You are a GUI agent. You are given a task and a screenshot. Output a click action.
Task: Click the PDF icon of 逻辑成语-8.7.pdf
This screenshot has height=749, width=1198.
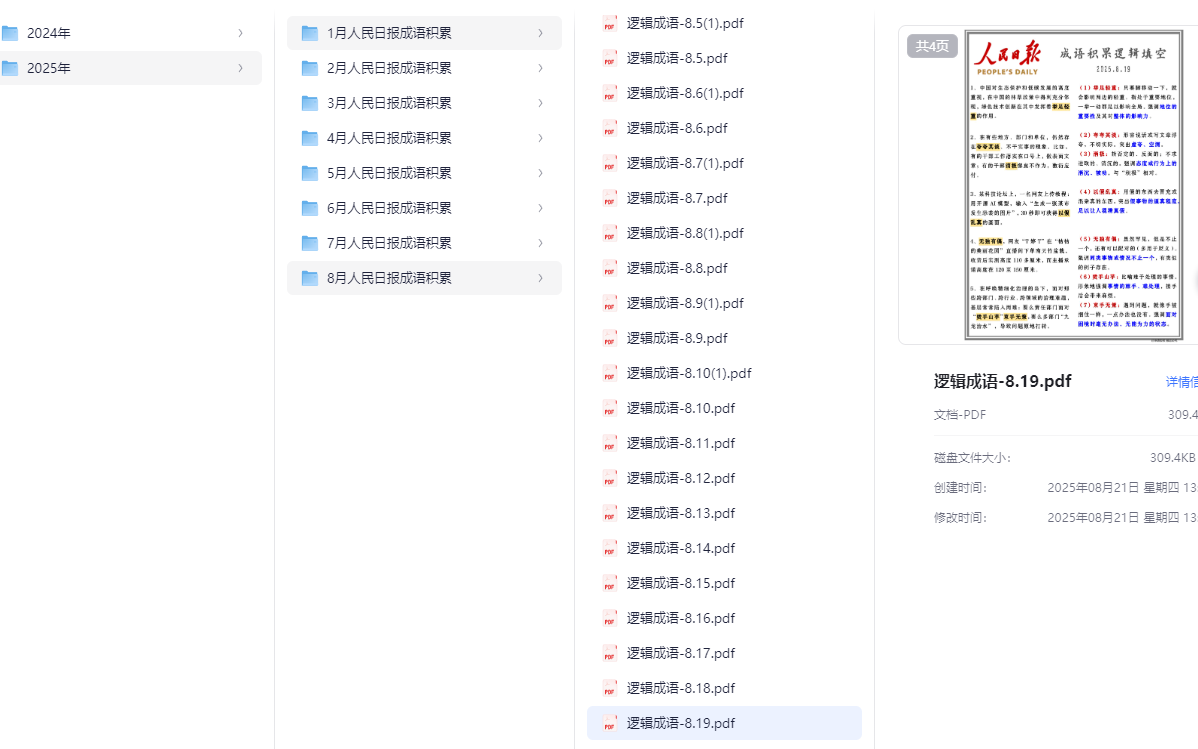610,198
